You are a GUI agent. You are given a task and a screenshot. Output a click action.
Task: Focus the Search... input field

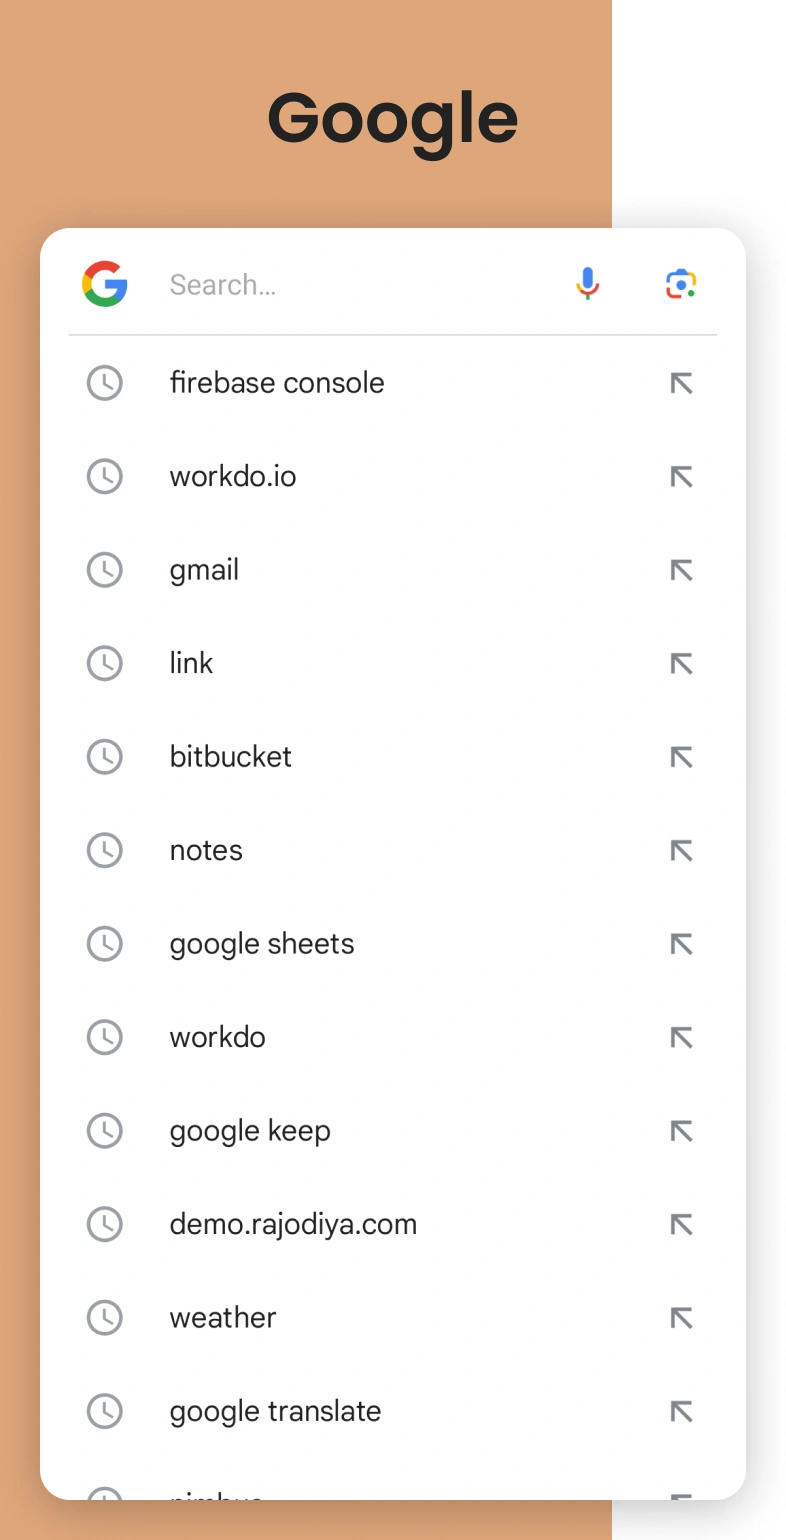360,285
